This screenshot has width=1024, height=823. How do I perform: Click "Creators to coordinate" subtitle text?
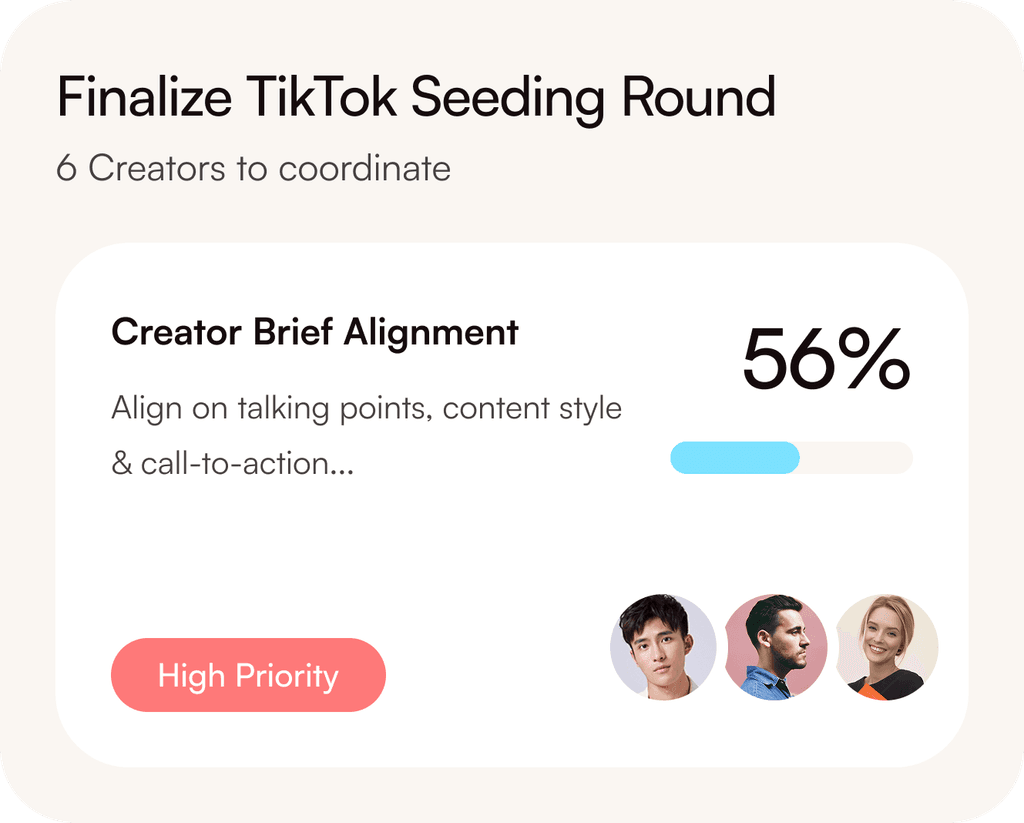point(269,169)
